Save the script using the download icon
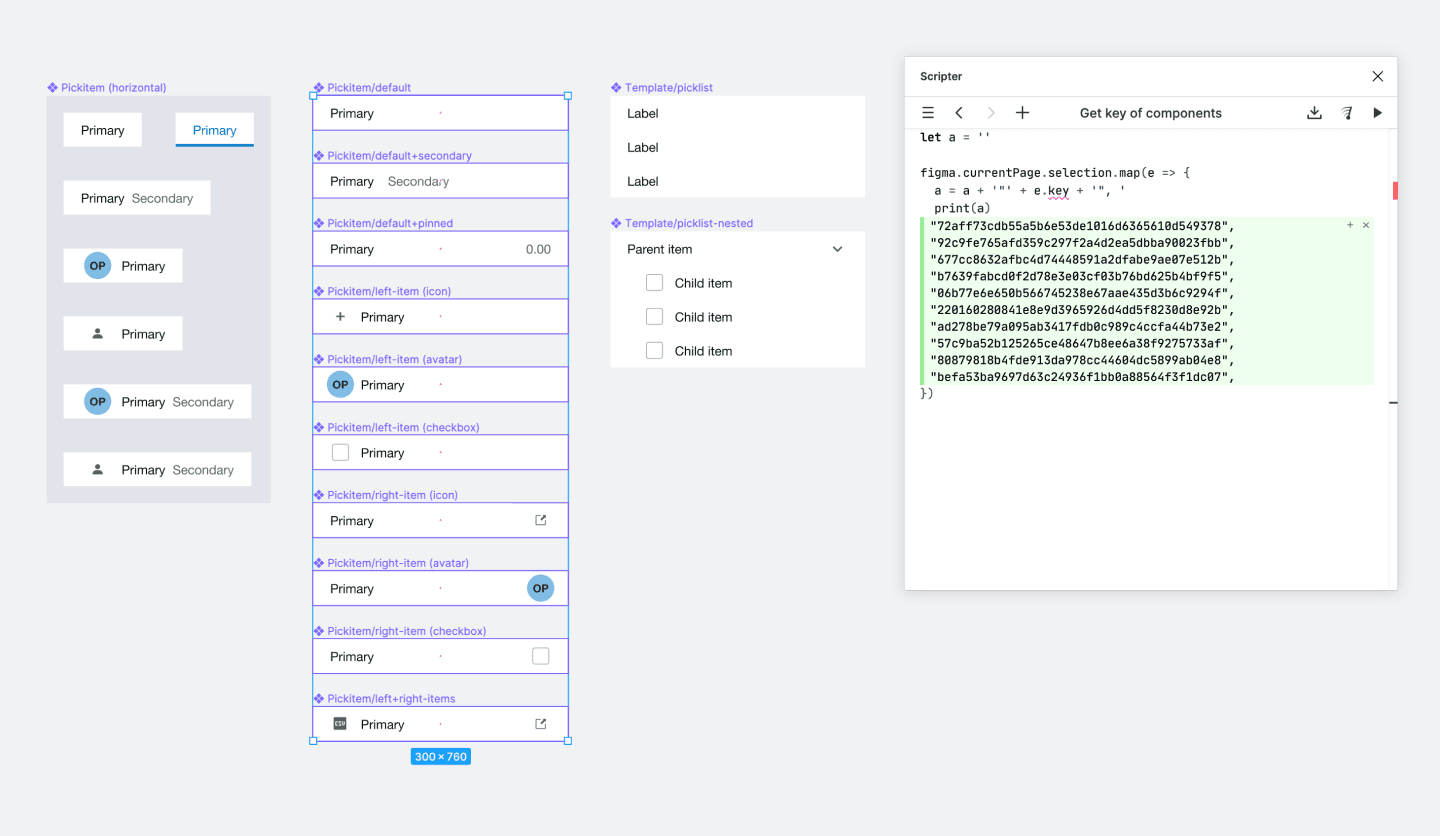This screenshot has height=836, width=1440. [x=1314, y=113]
